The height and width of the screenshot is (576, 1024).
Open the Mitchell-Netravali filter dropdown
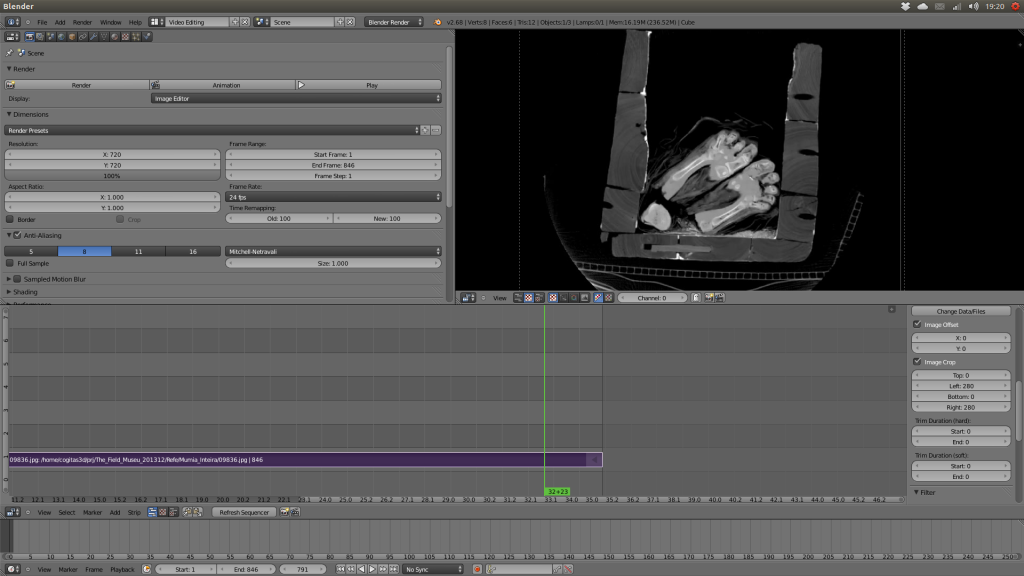coord(335,251)
